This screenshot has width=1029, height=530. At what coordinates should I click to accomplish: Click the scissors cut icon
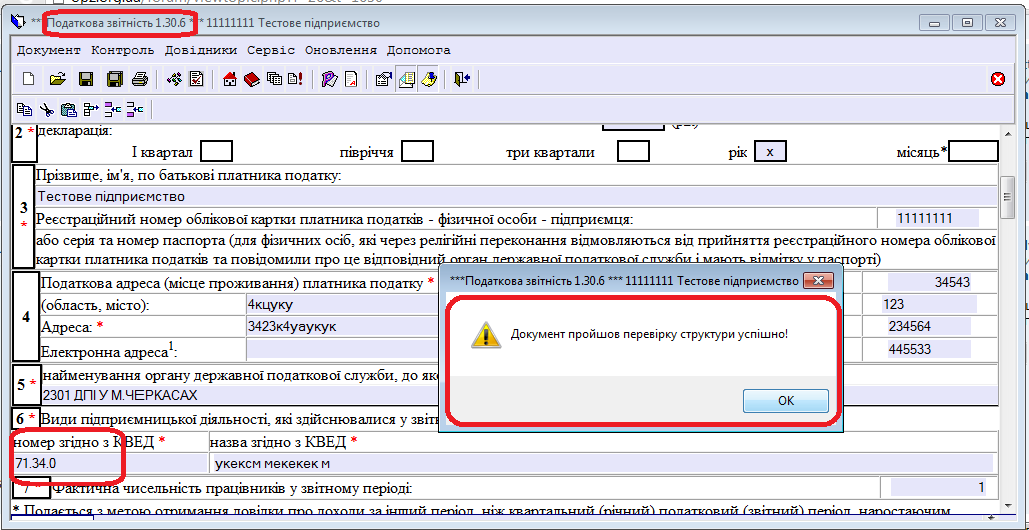pos(46,109)
